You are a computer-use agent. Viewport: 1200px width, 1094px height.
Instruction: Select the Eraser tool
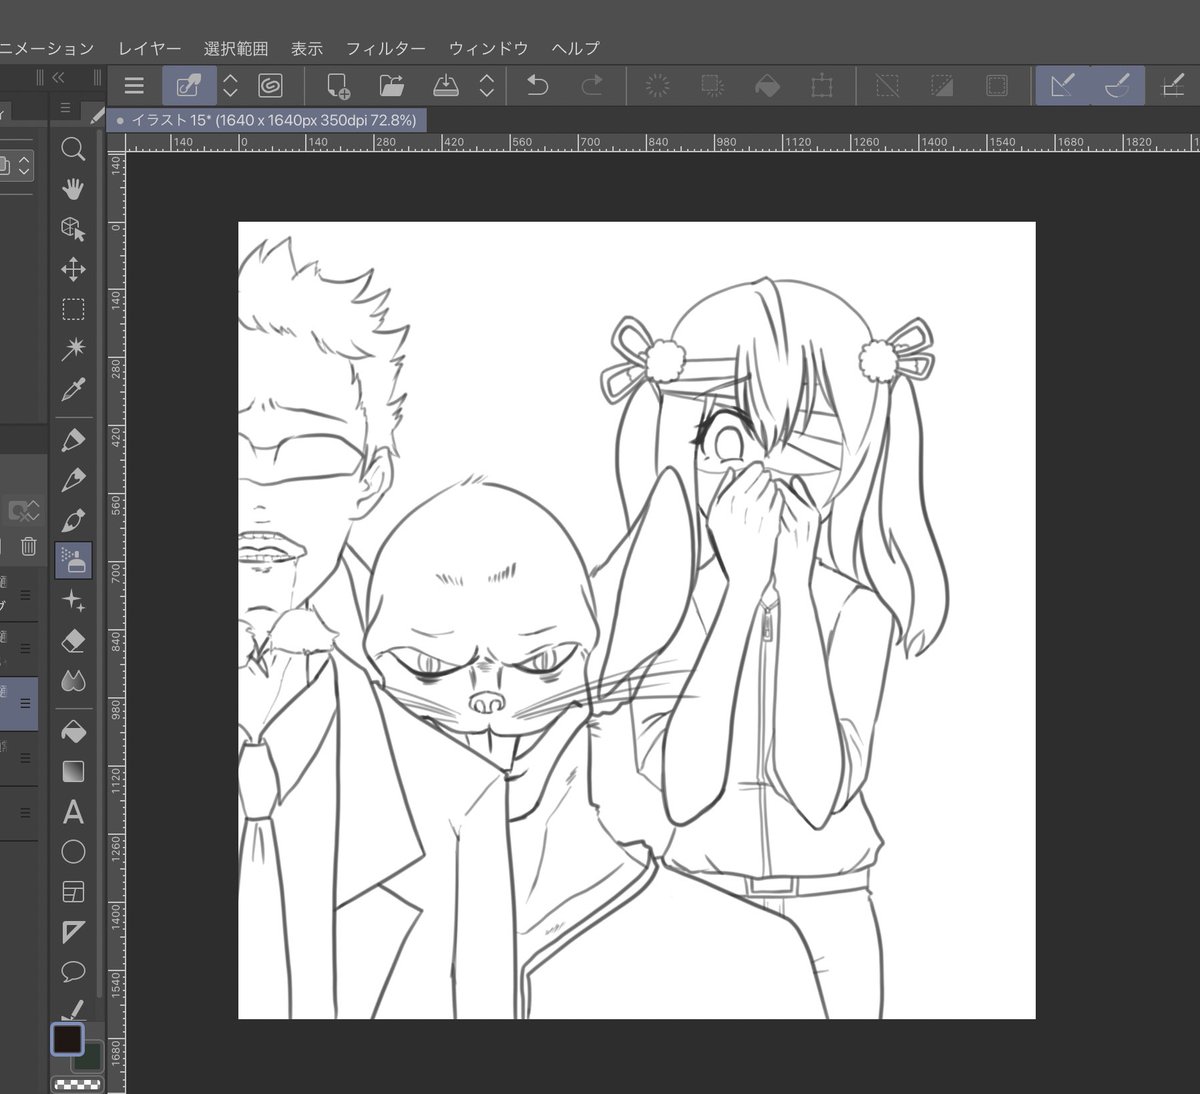tap(73, 640)
